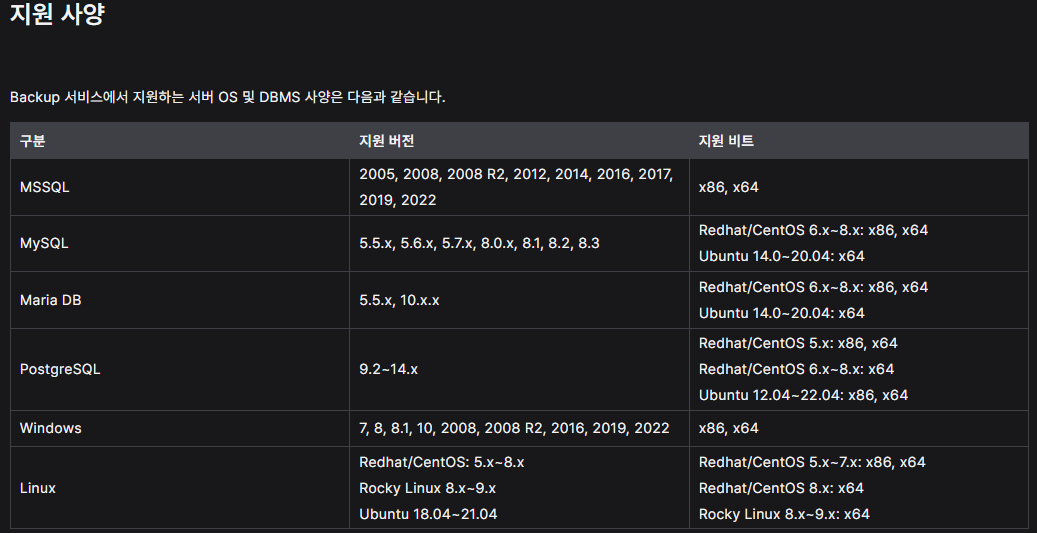The height and width of the screenshot is (533, 1037).
Task: Select the MSSQL row label
Action: click(44, 187)
